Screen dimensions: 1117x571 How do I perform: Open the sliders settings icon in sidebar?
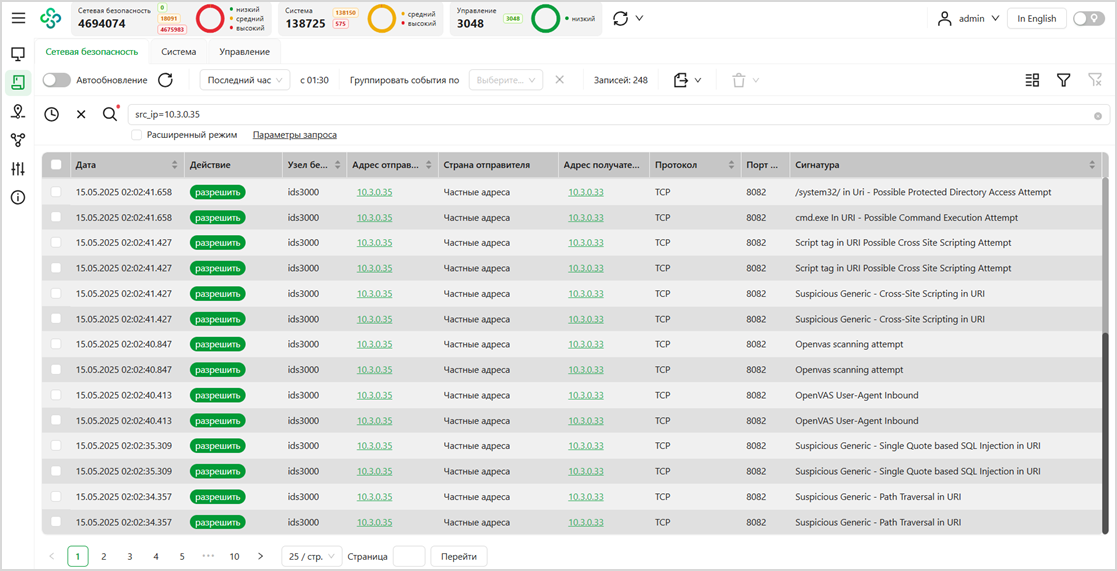click(x=18, y=169)
